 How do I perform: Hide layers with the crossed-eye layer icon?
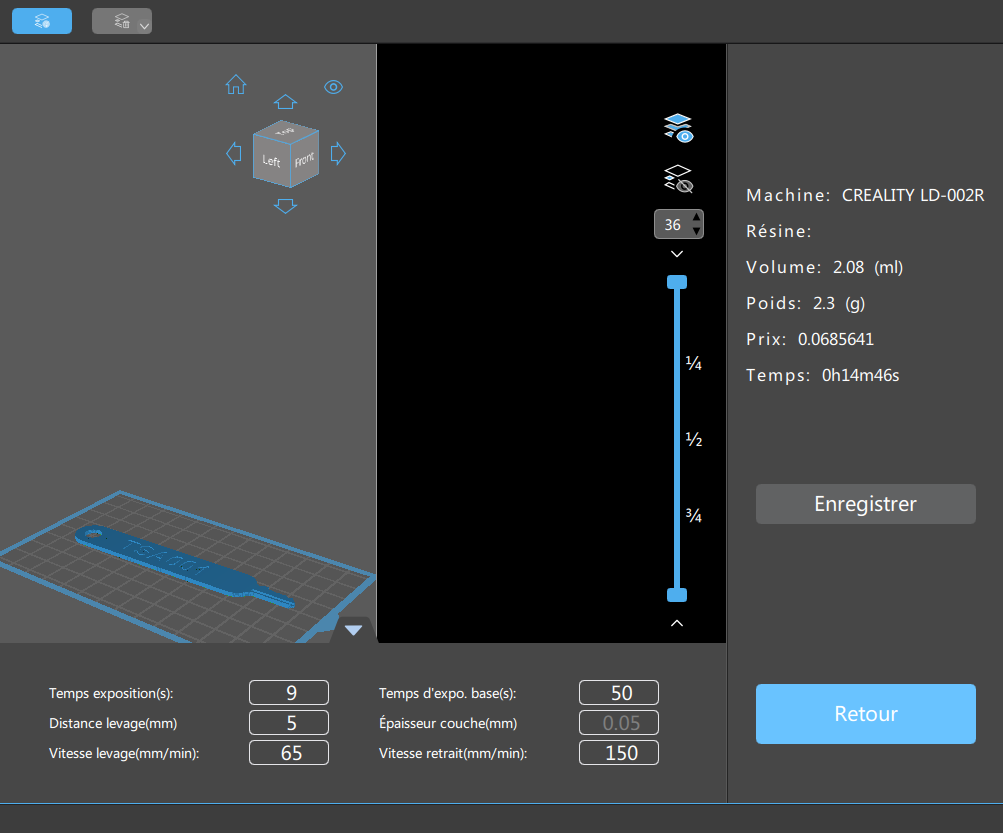678,179
